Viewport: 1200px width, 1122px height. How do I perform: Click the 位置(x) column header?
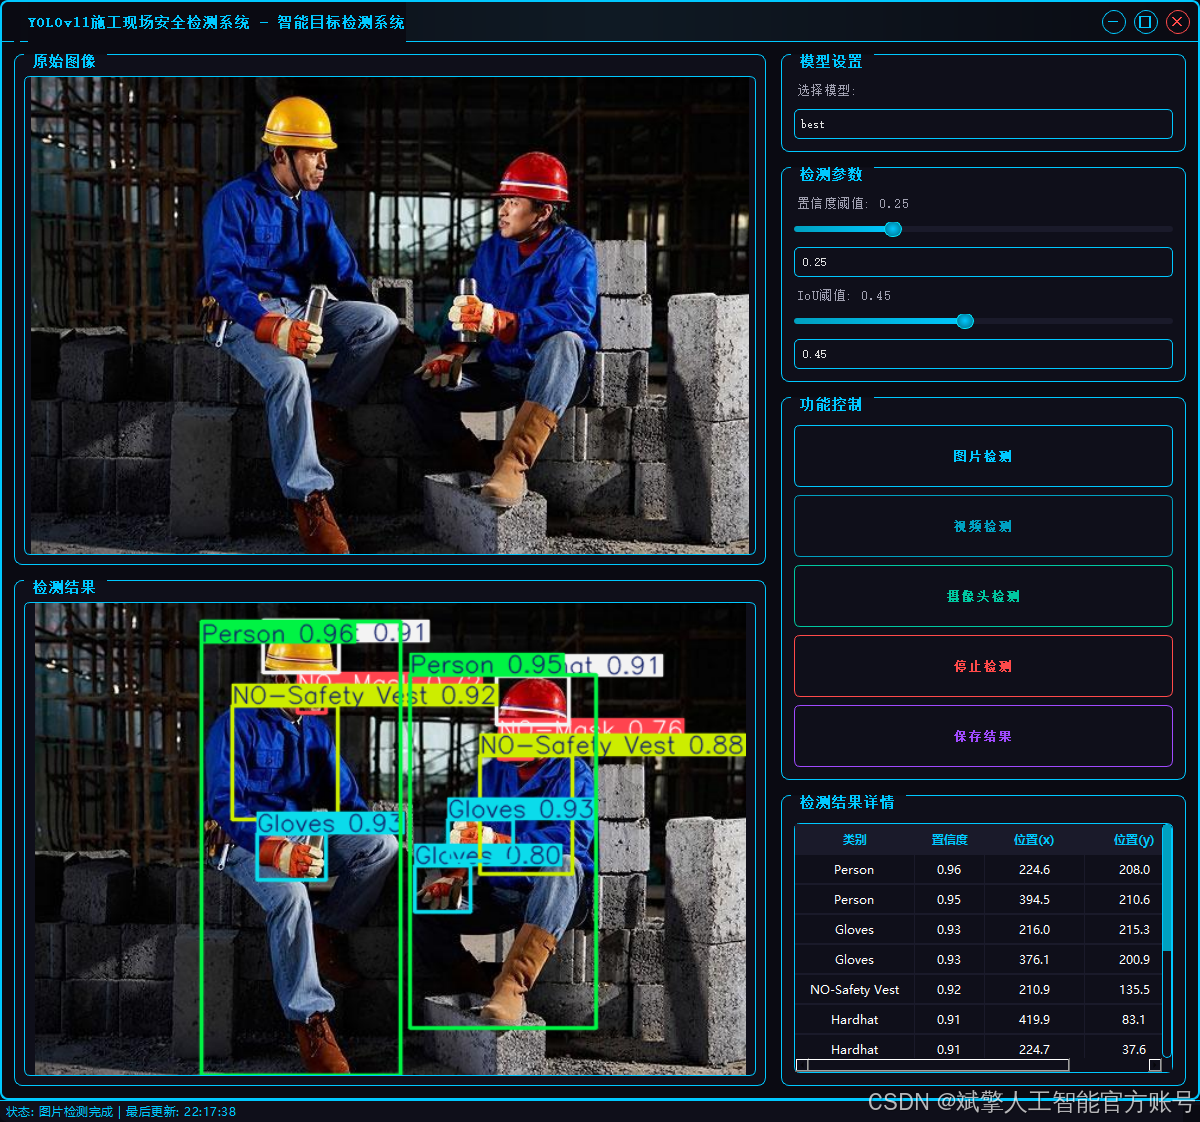tap(1034, 840)
